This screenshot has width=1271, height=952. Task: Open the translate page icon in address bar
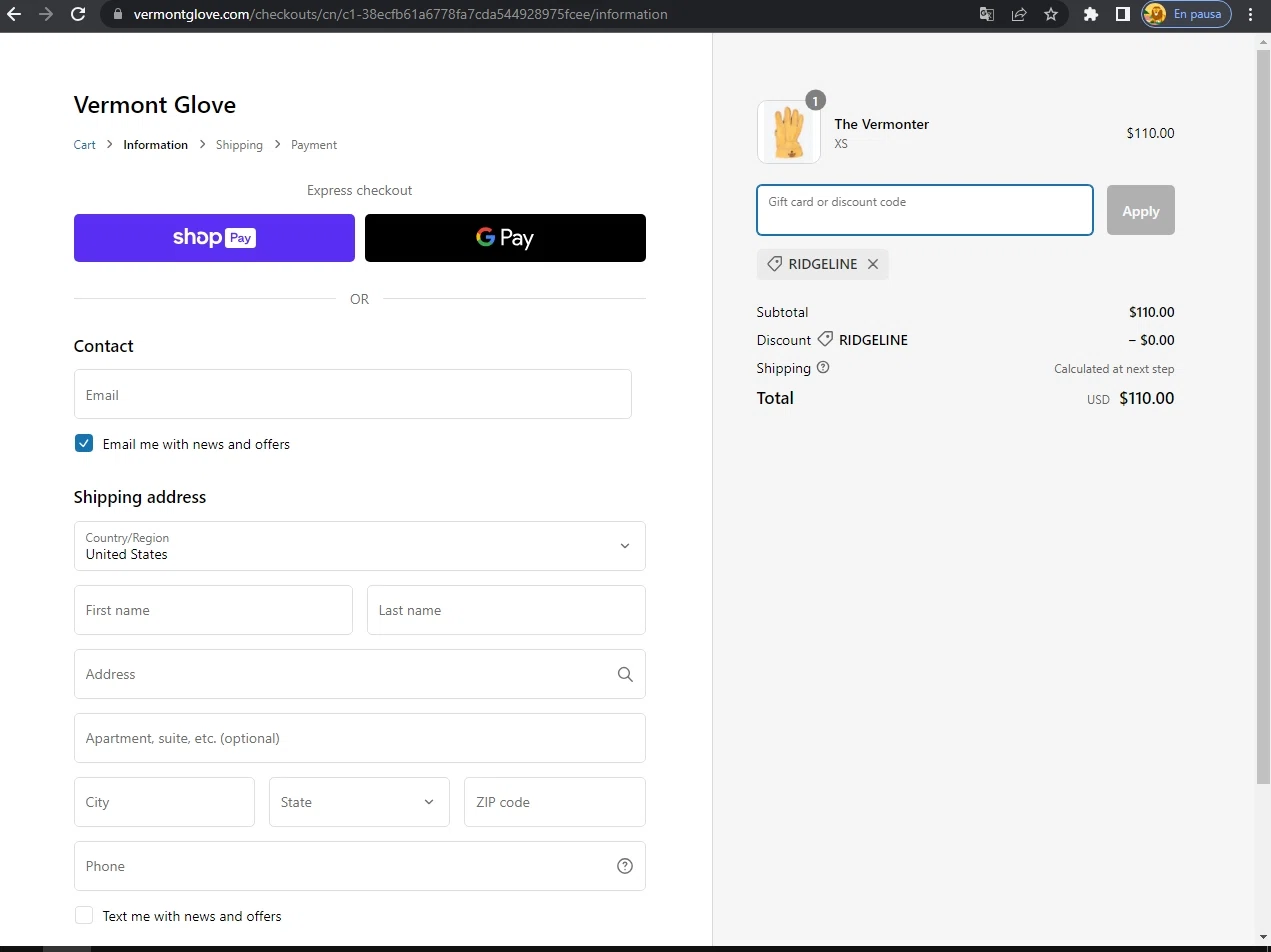(987, 14)
